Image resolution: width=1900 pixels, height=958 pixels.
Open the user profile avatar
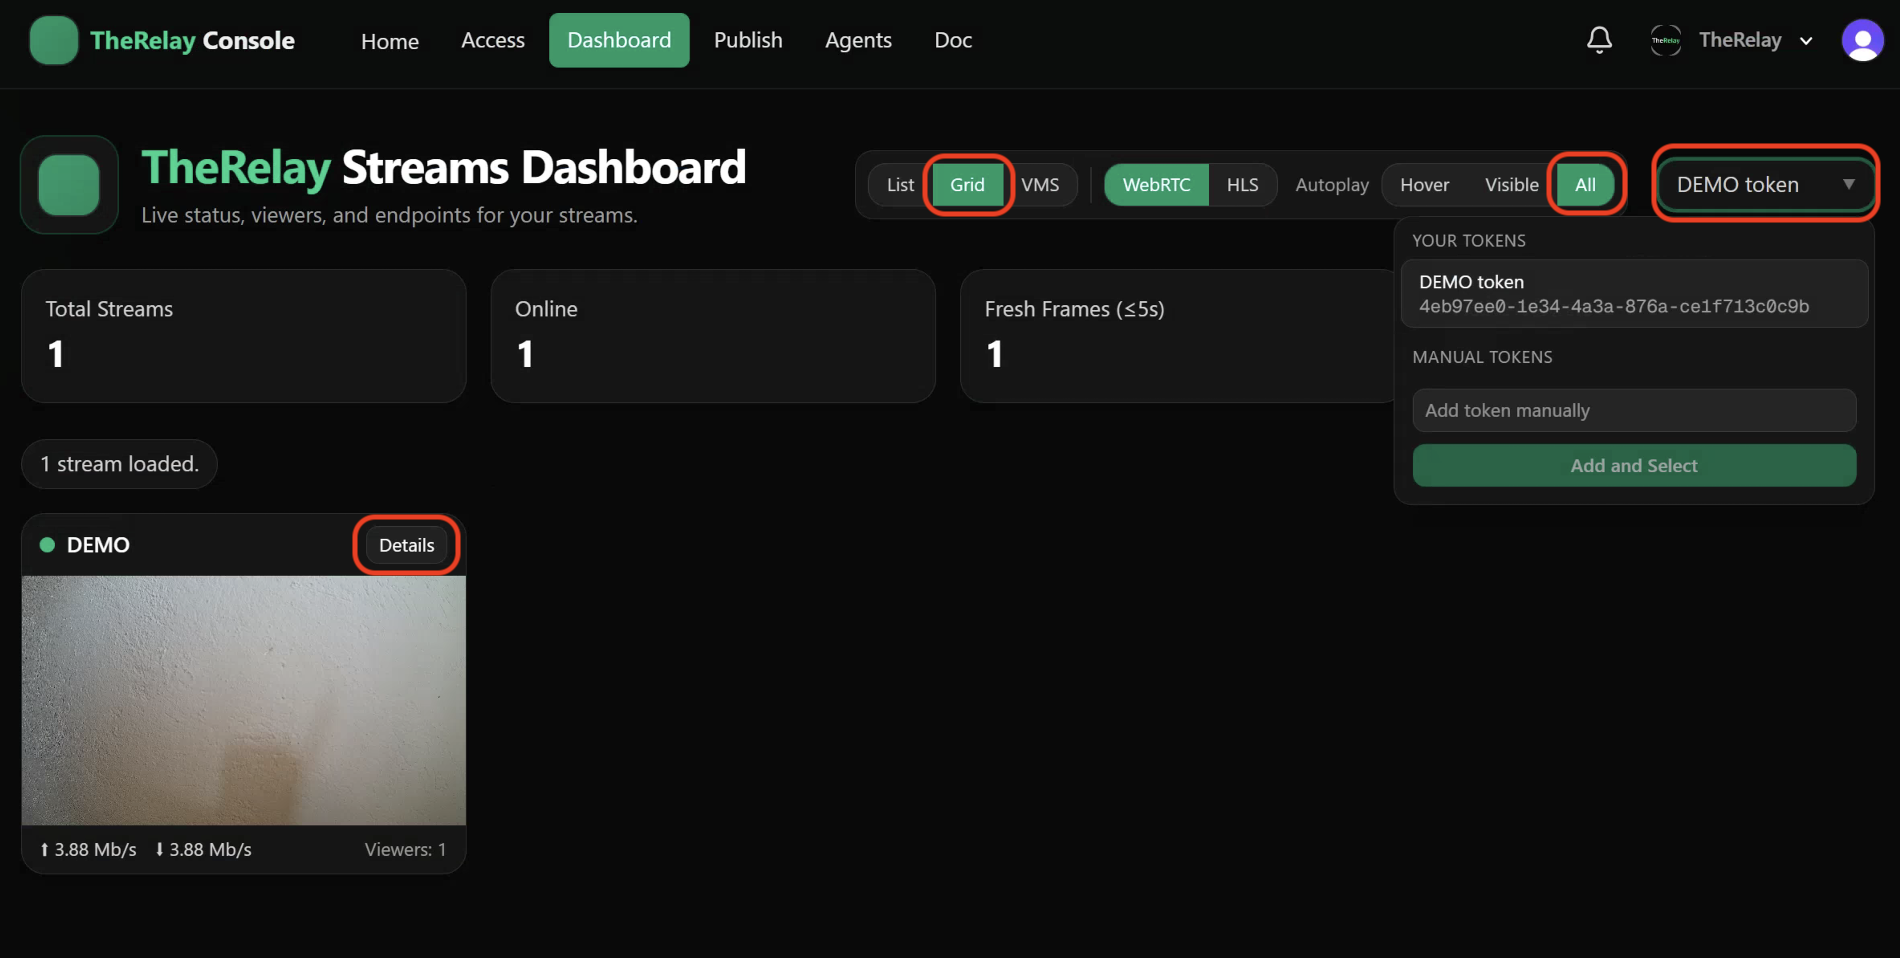pyautogui.click(x=1862, y=41)
